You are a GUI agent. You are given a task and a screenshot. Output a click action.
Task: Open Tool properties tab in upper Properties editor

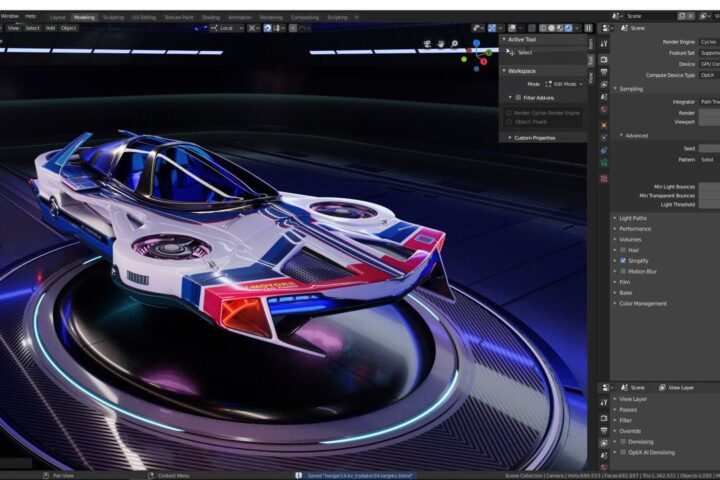tap(604, 44)
